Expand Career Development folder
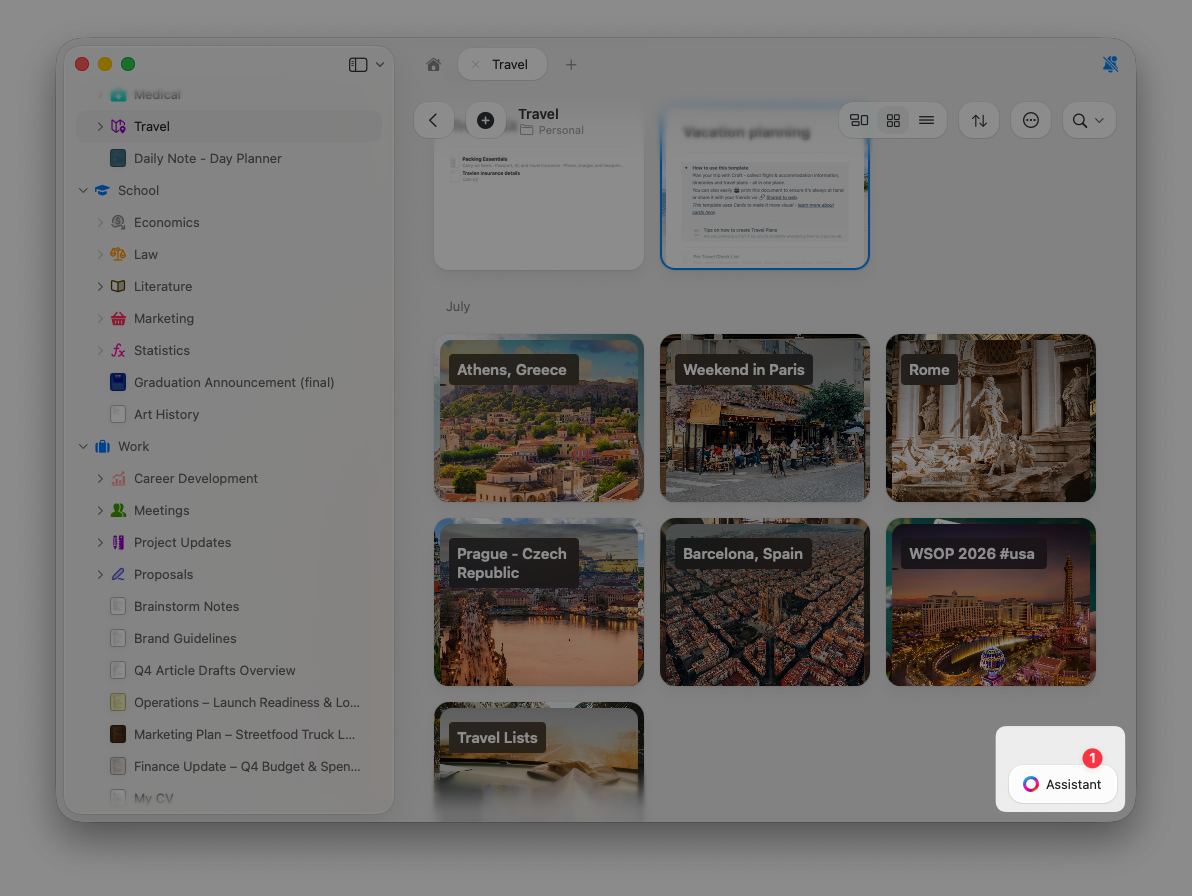The image size is (1192, 896). [x=100, y=478]
